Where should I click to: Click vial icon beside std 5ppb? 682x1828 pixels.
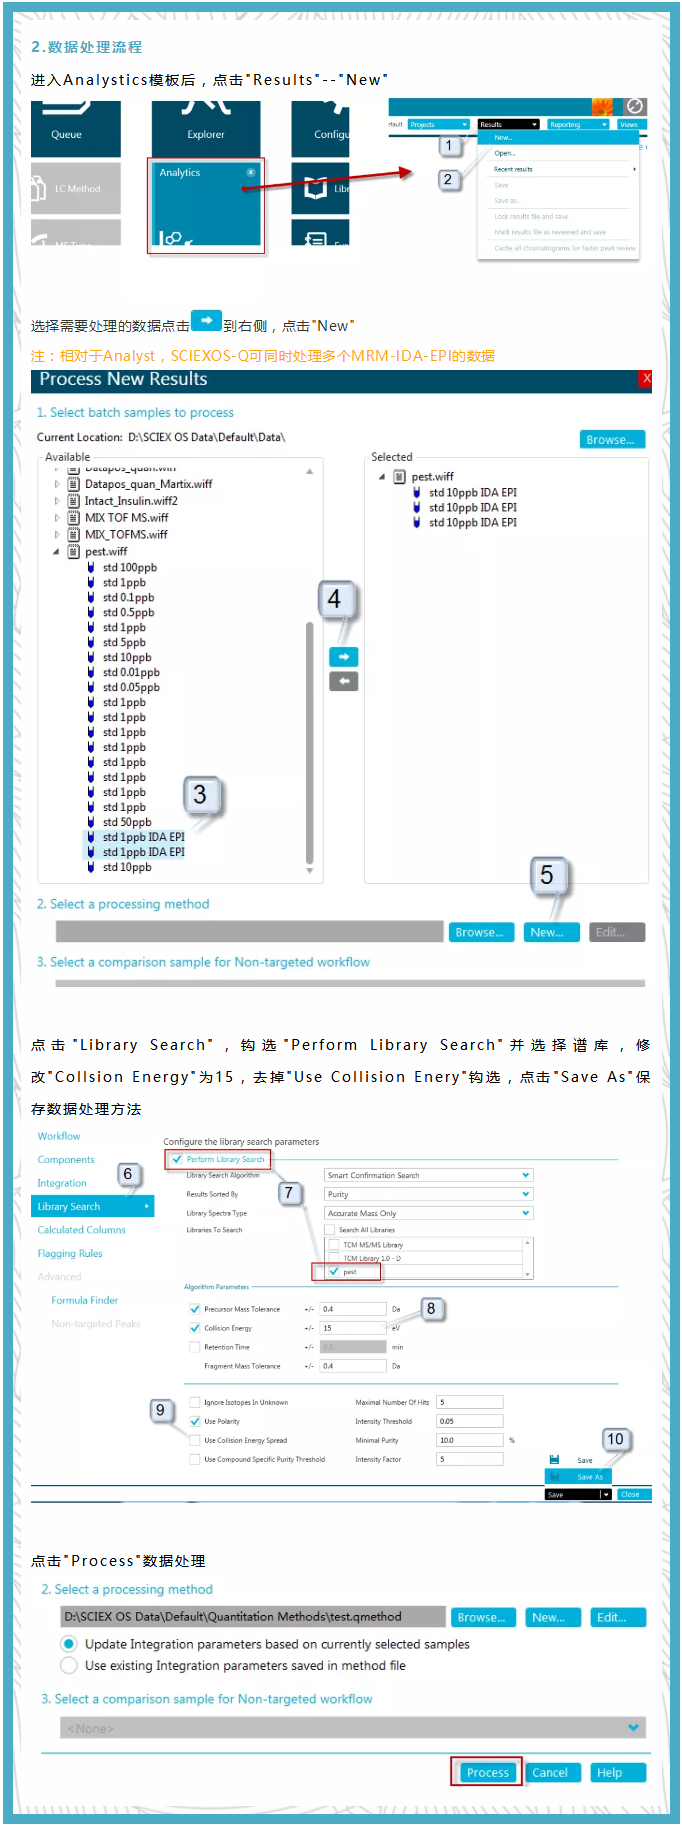91,642
